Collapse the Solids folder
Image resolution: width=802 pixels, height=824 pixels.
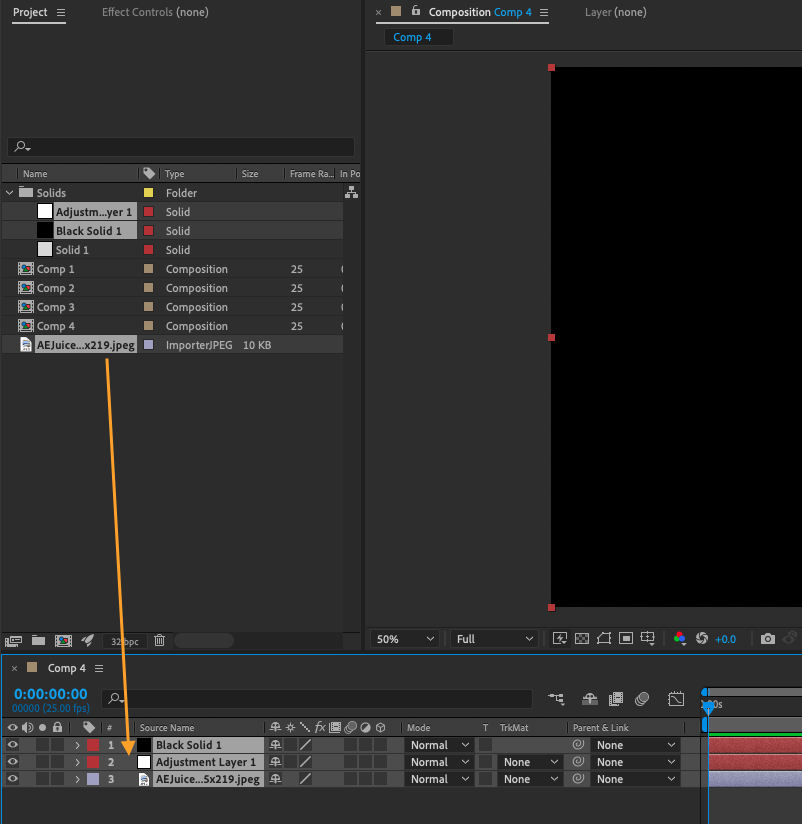tap(10, 193)
